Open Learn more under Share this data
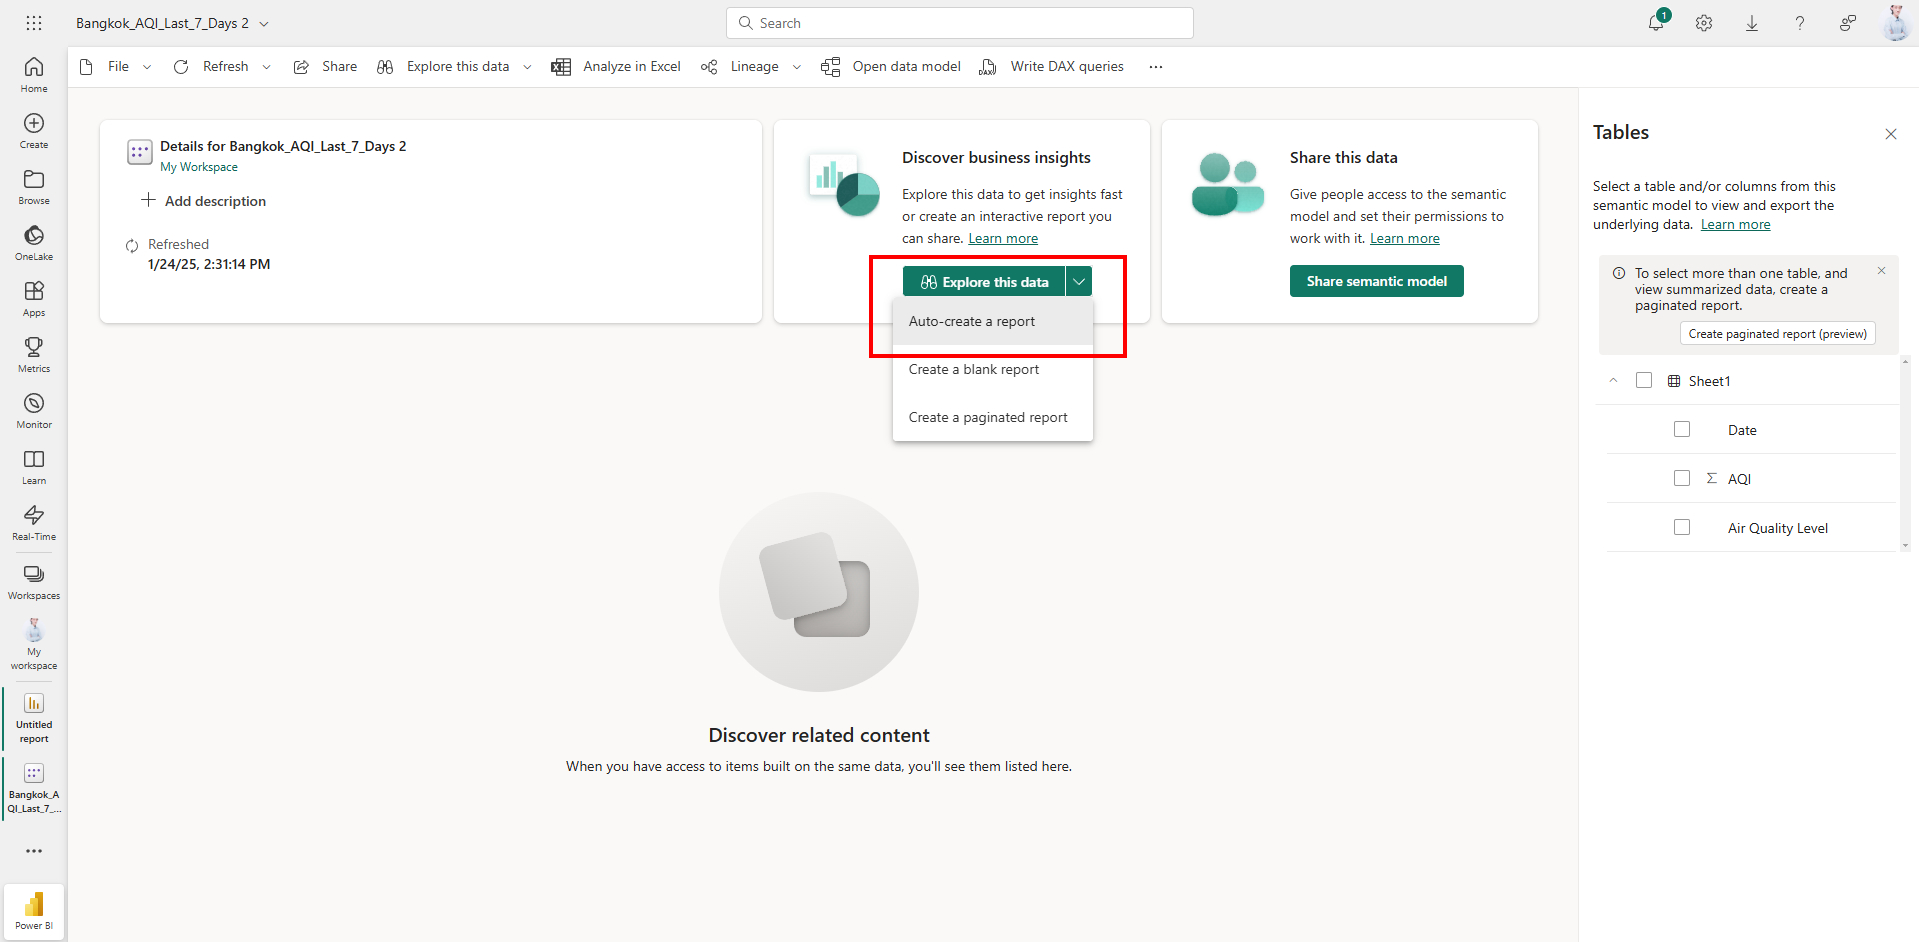 click(x=1404, y=238)
